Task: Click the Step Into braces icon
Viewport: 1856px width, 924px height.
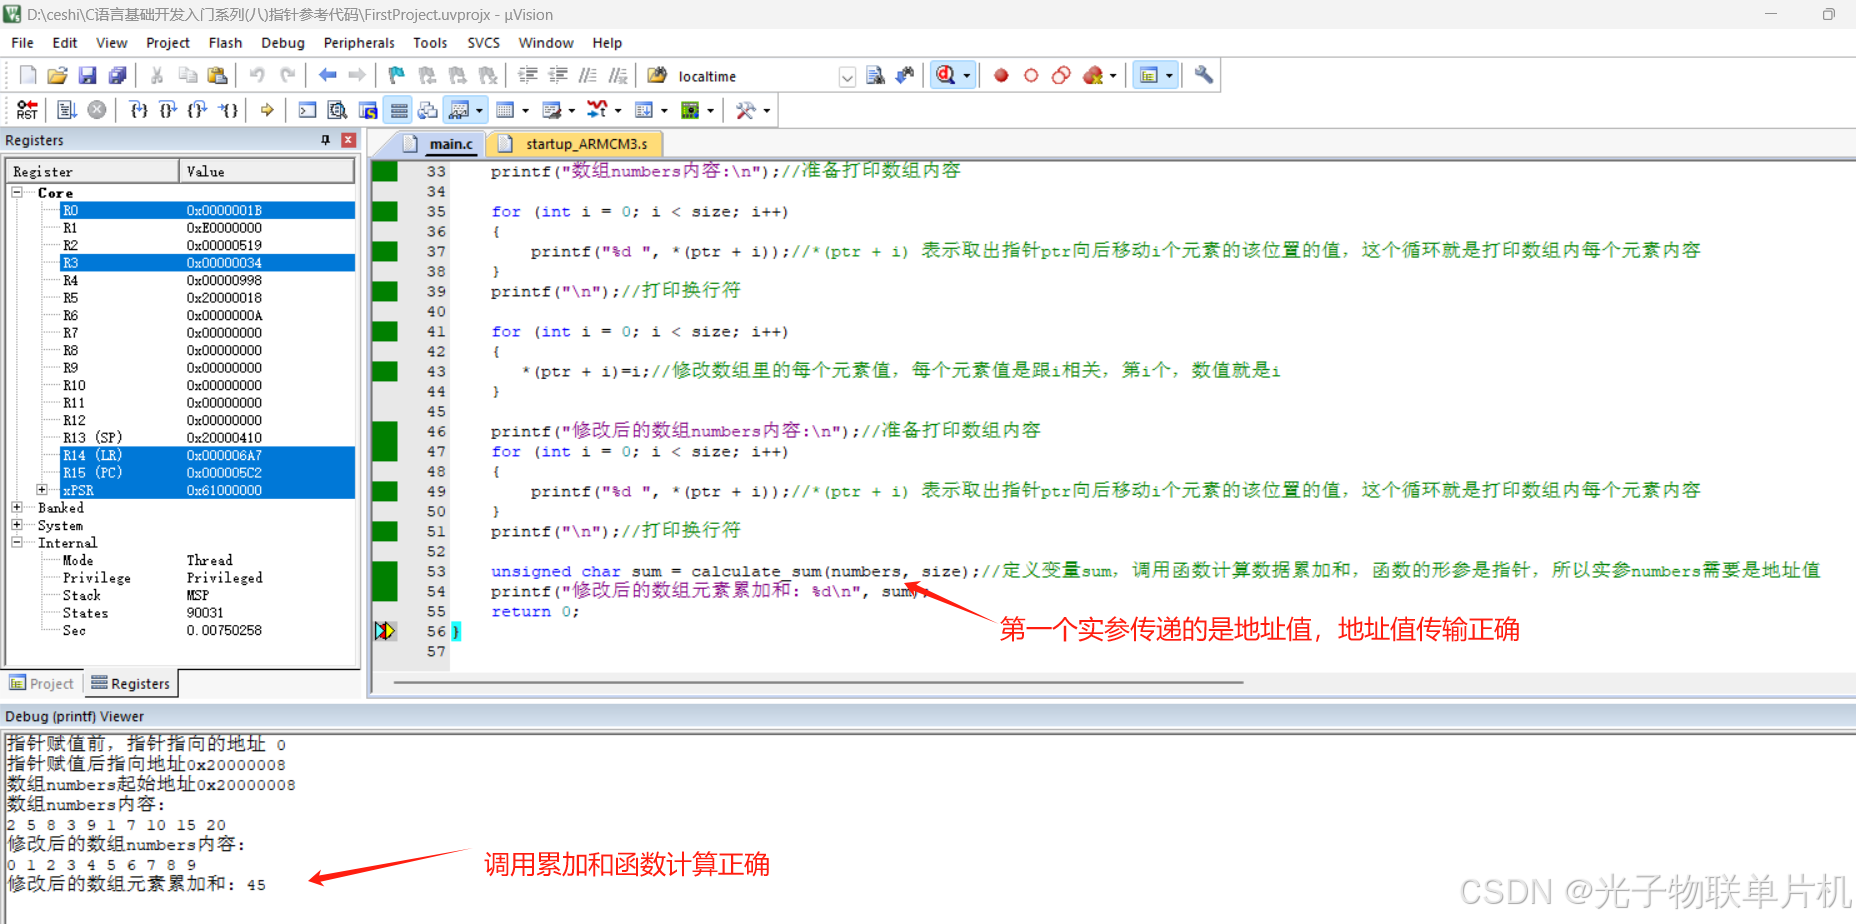Action: pyautogui.click(x=138, y=110)
